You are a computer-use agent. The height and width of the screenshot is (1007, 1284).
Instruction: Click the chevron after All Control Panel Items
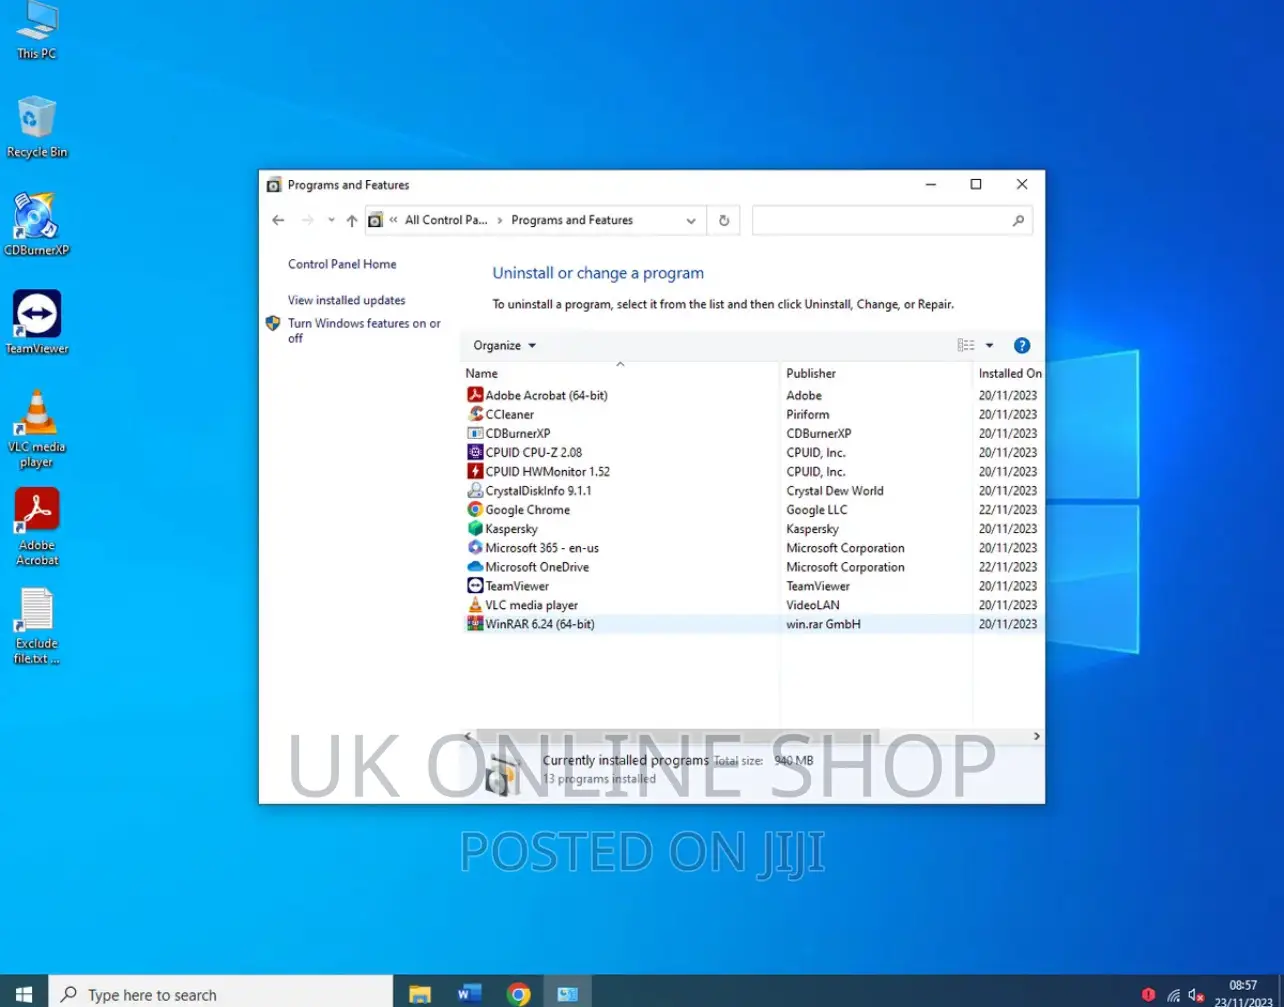click(x=500, y=220)
